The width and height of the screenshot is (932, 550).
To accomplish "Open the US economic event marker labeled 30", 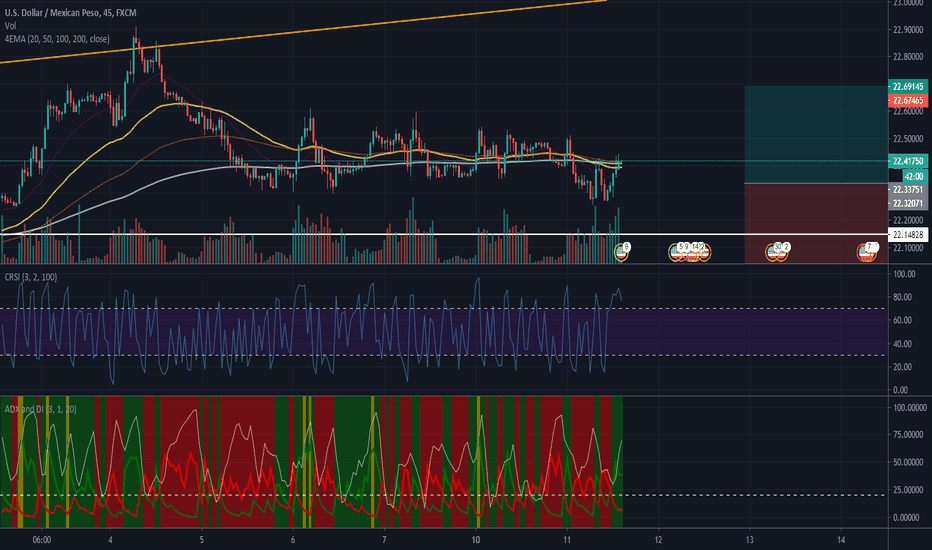I will click(774, 252).
